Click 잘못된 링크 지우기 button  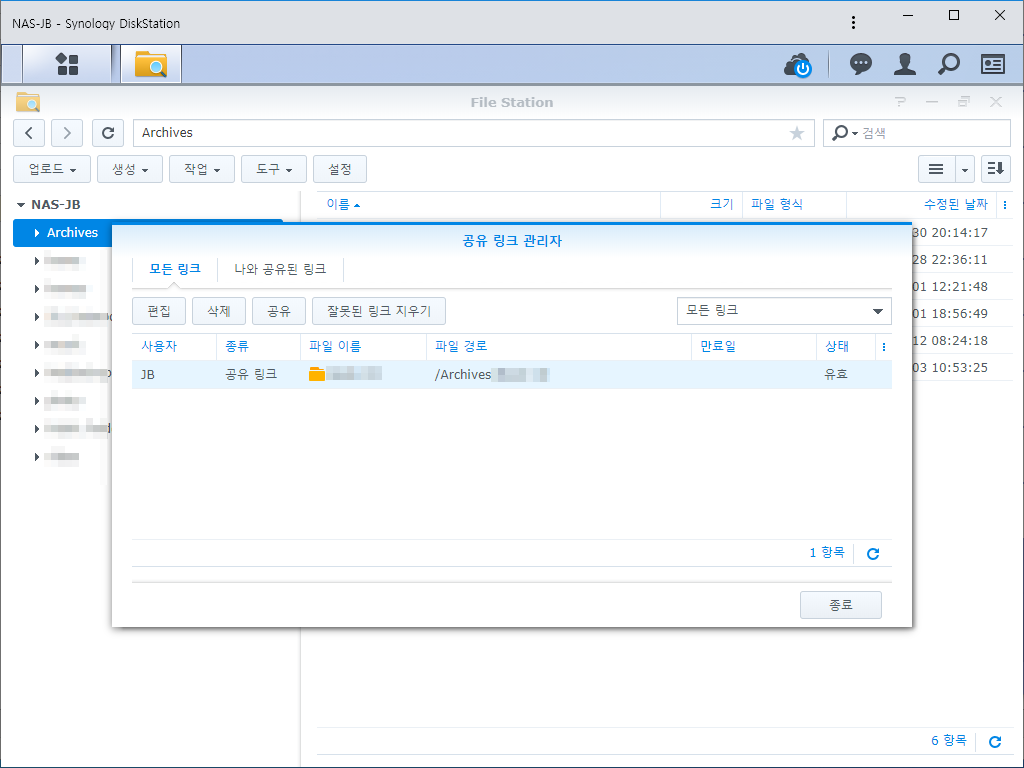click(x=379, y=311)
